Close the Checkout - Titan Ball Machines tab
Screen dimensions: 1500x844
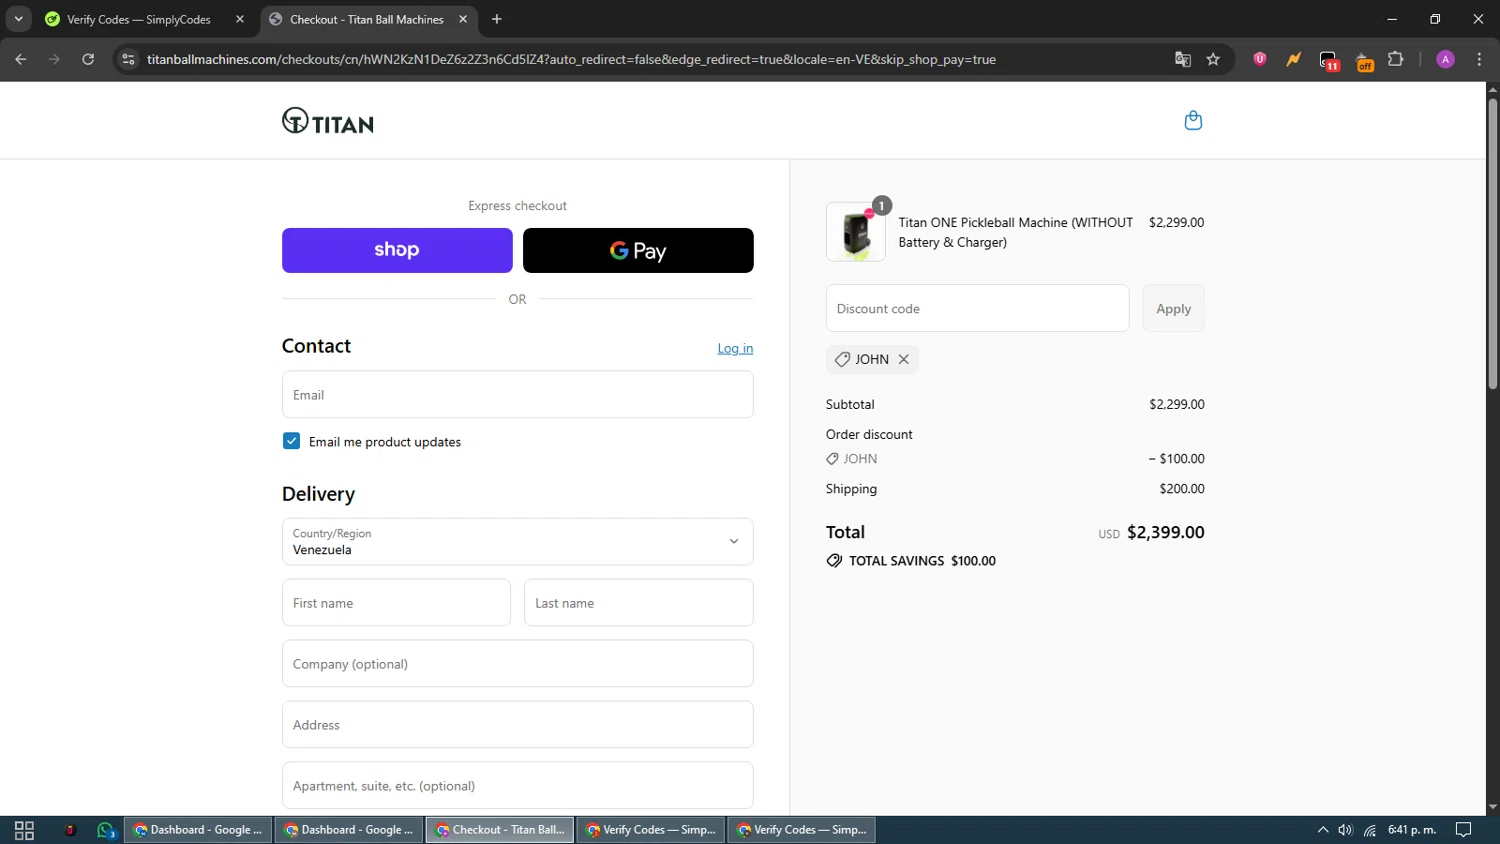click(x=463, y=19)
